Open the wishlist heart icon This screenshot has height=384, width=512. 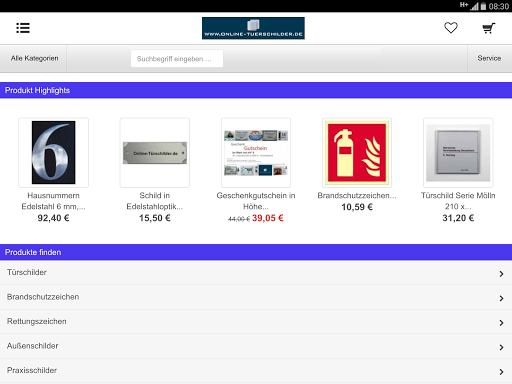(451, 28)
